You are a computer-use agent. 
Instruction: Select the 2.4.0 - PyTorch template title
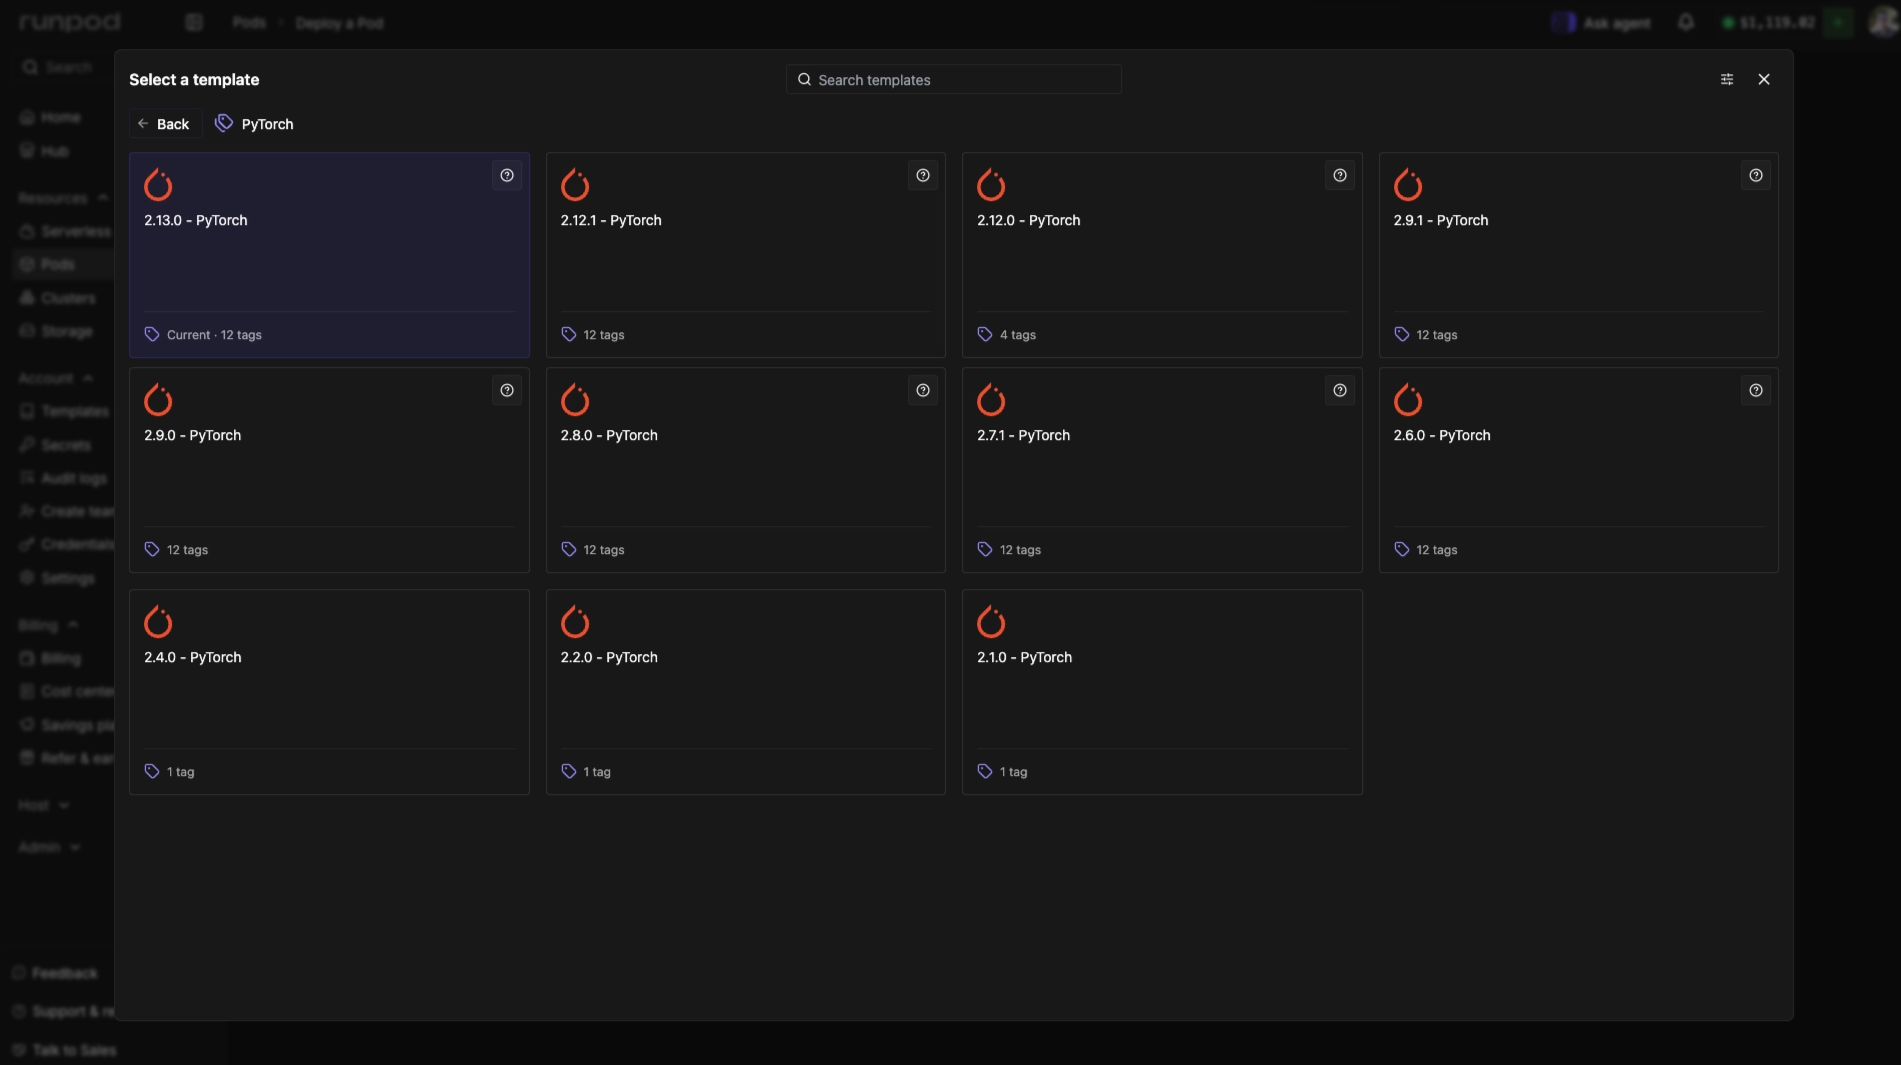193,657
